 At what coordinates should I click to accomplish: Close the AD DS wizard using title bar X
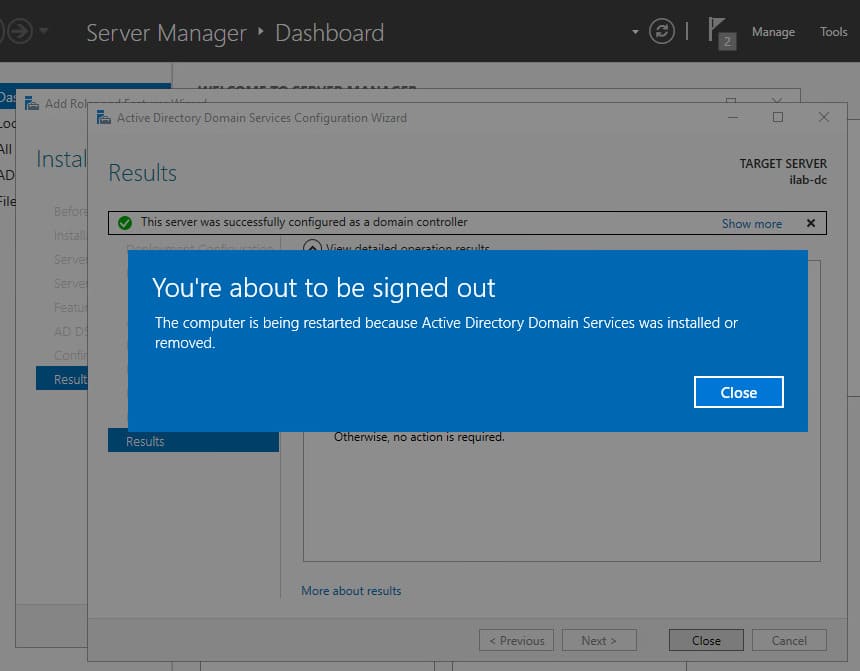[824, 117]
